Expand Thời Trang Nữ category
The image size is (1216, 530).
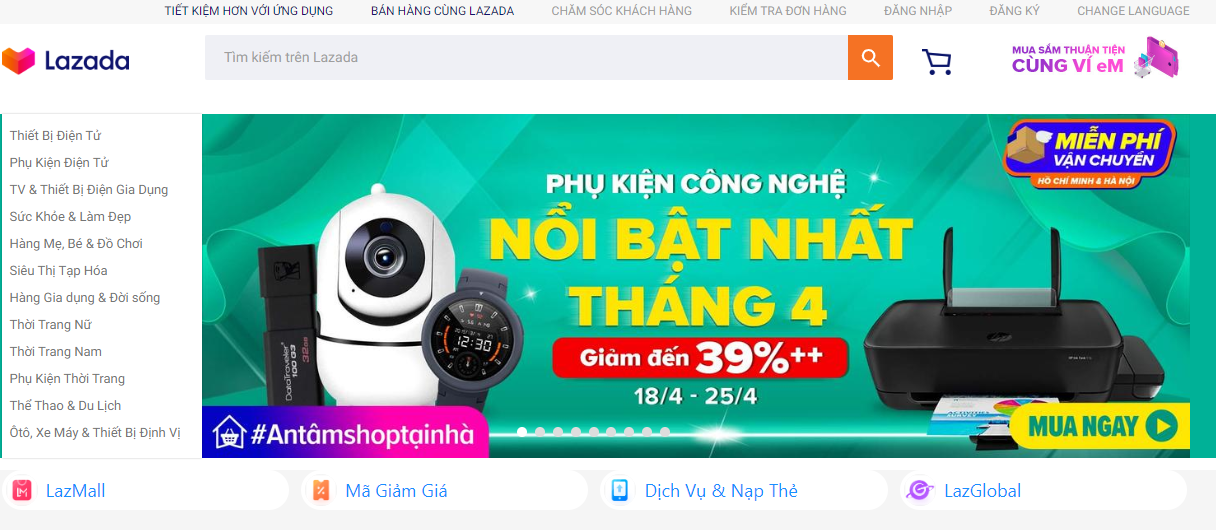[50, 324]
